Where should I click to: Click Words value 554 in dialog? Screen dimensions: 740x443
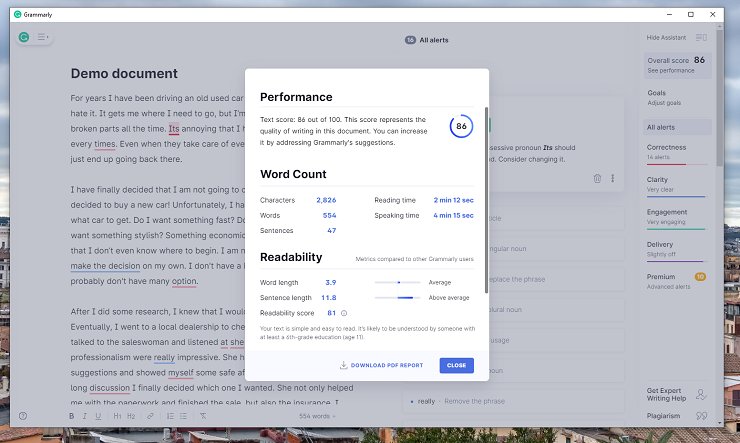tap(329, 216)
